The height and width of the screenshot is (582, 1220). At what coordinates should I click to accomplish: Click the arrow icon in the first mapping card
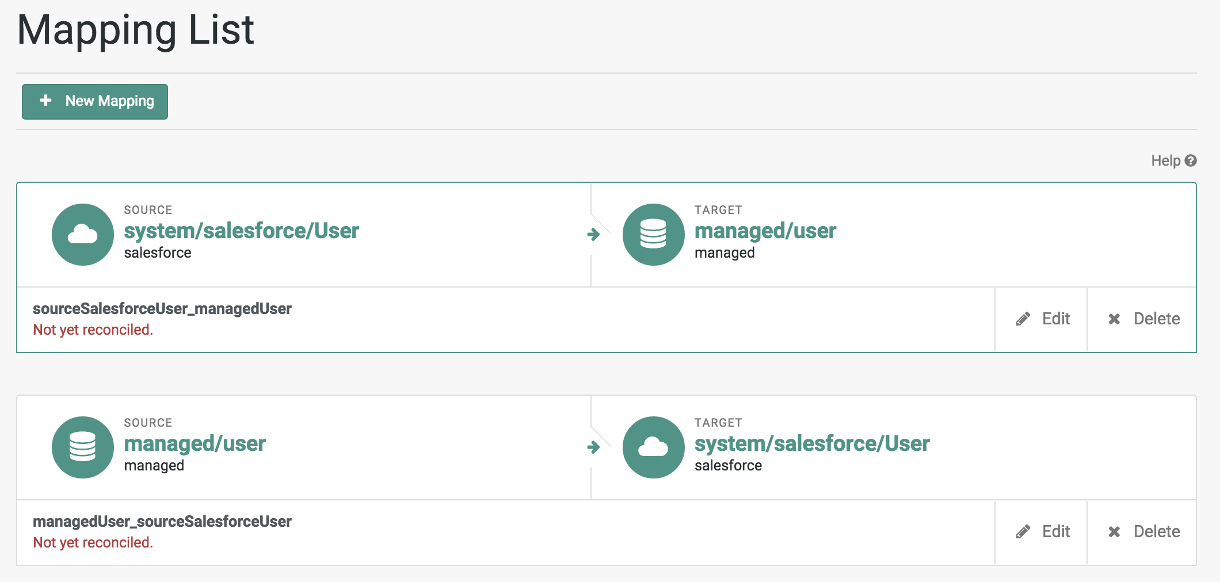point(593,235)
